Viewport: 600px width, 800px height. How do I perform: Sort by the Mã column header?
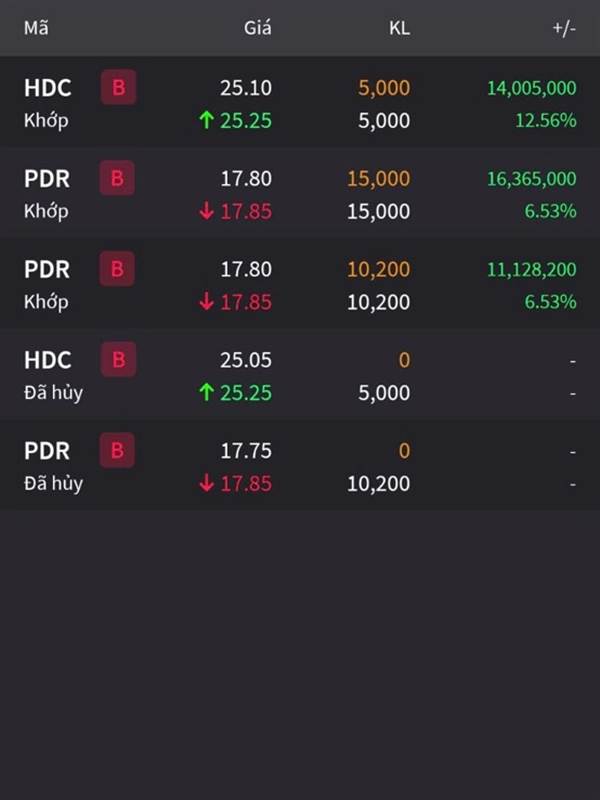[36, 28]
